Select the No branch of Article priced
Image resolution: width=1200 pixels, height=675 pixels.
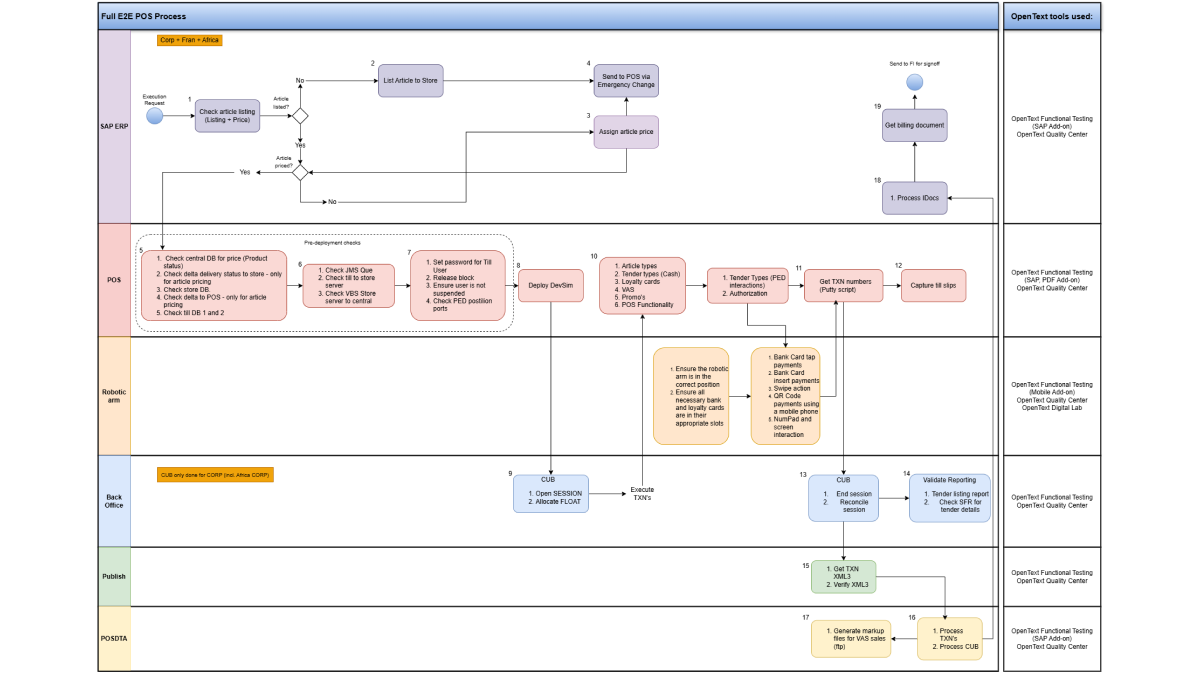click(x=330, y=199)
